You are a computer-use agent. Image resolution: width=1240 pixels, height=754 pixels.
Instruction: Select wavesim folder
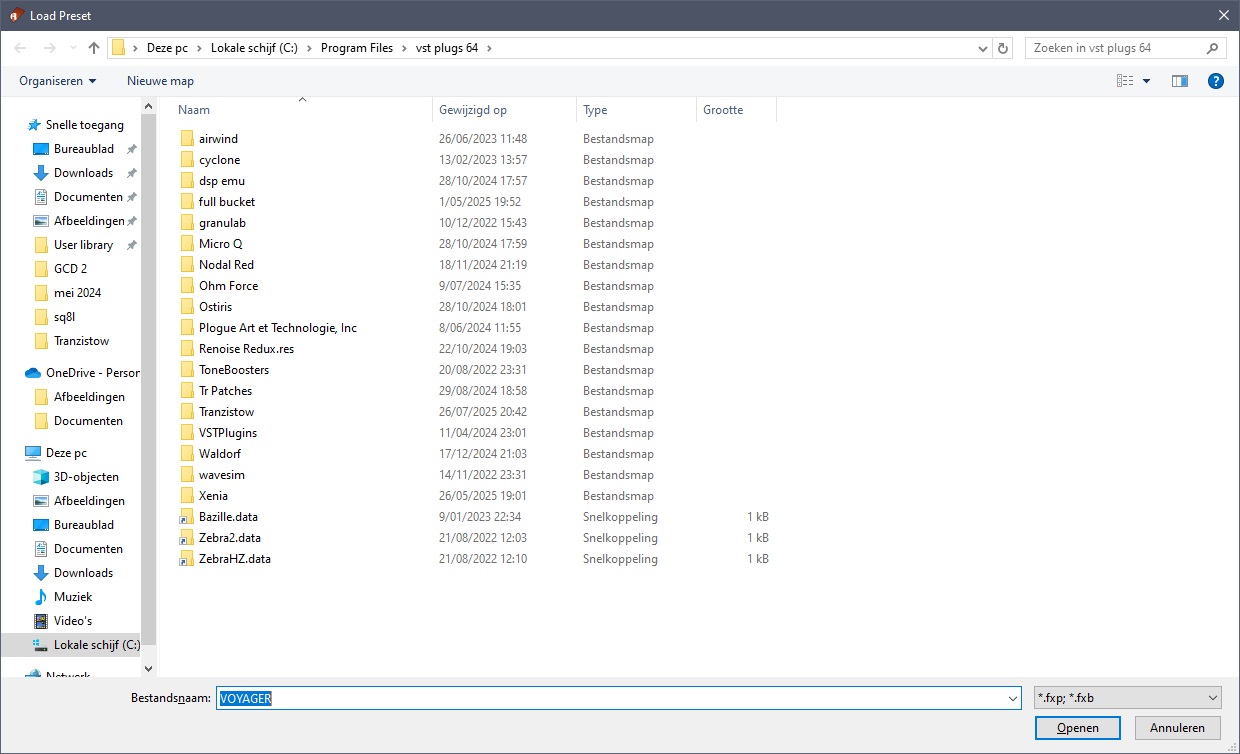click(221, 475)
